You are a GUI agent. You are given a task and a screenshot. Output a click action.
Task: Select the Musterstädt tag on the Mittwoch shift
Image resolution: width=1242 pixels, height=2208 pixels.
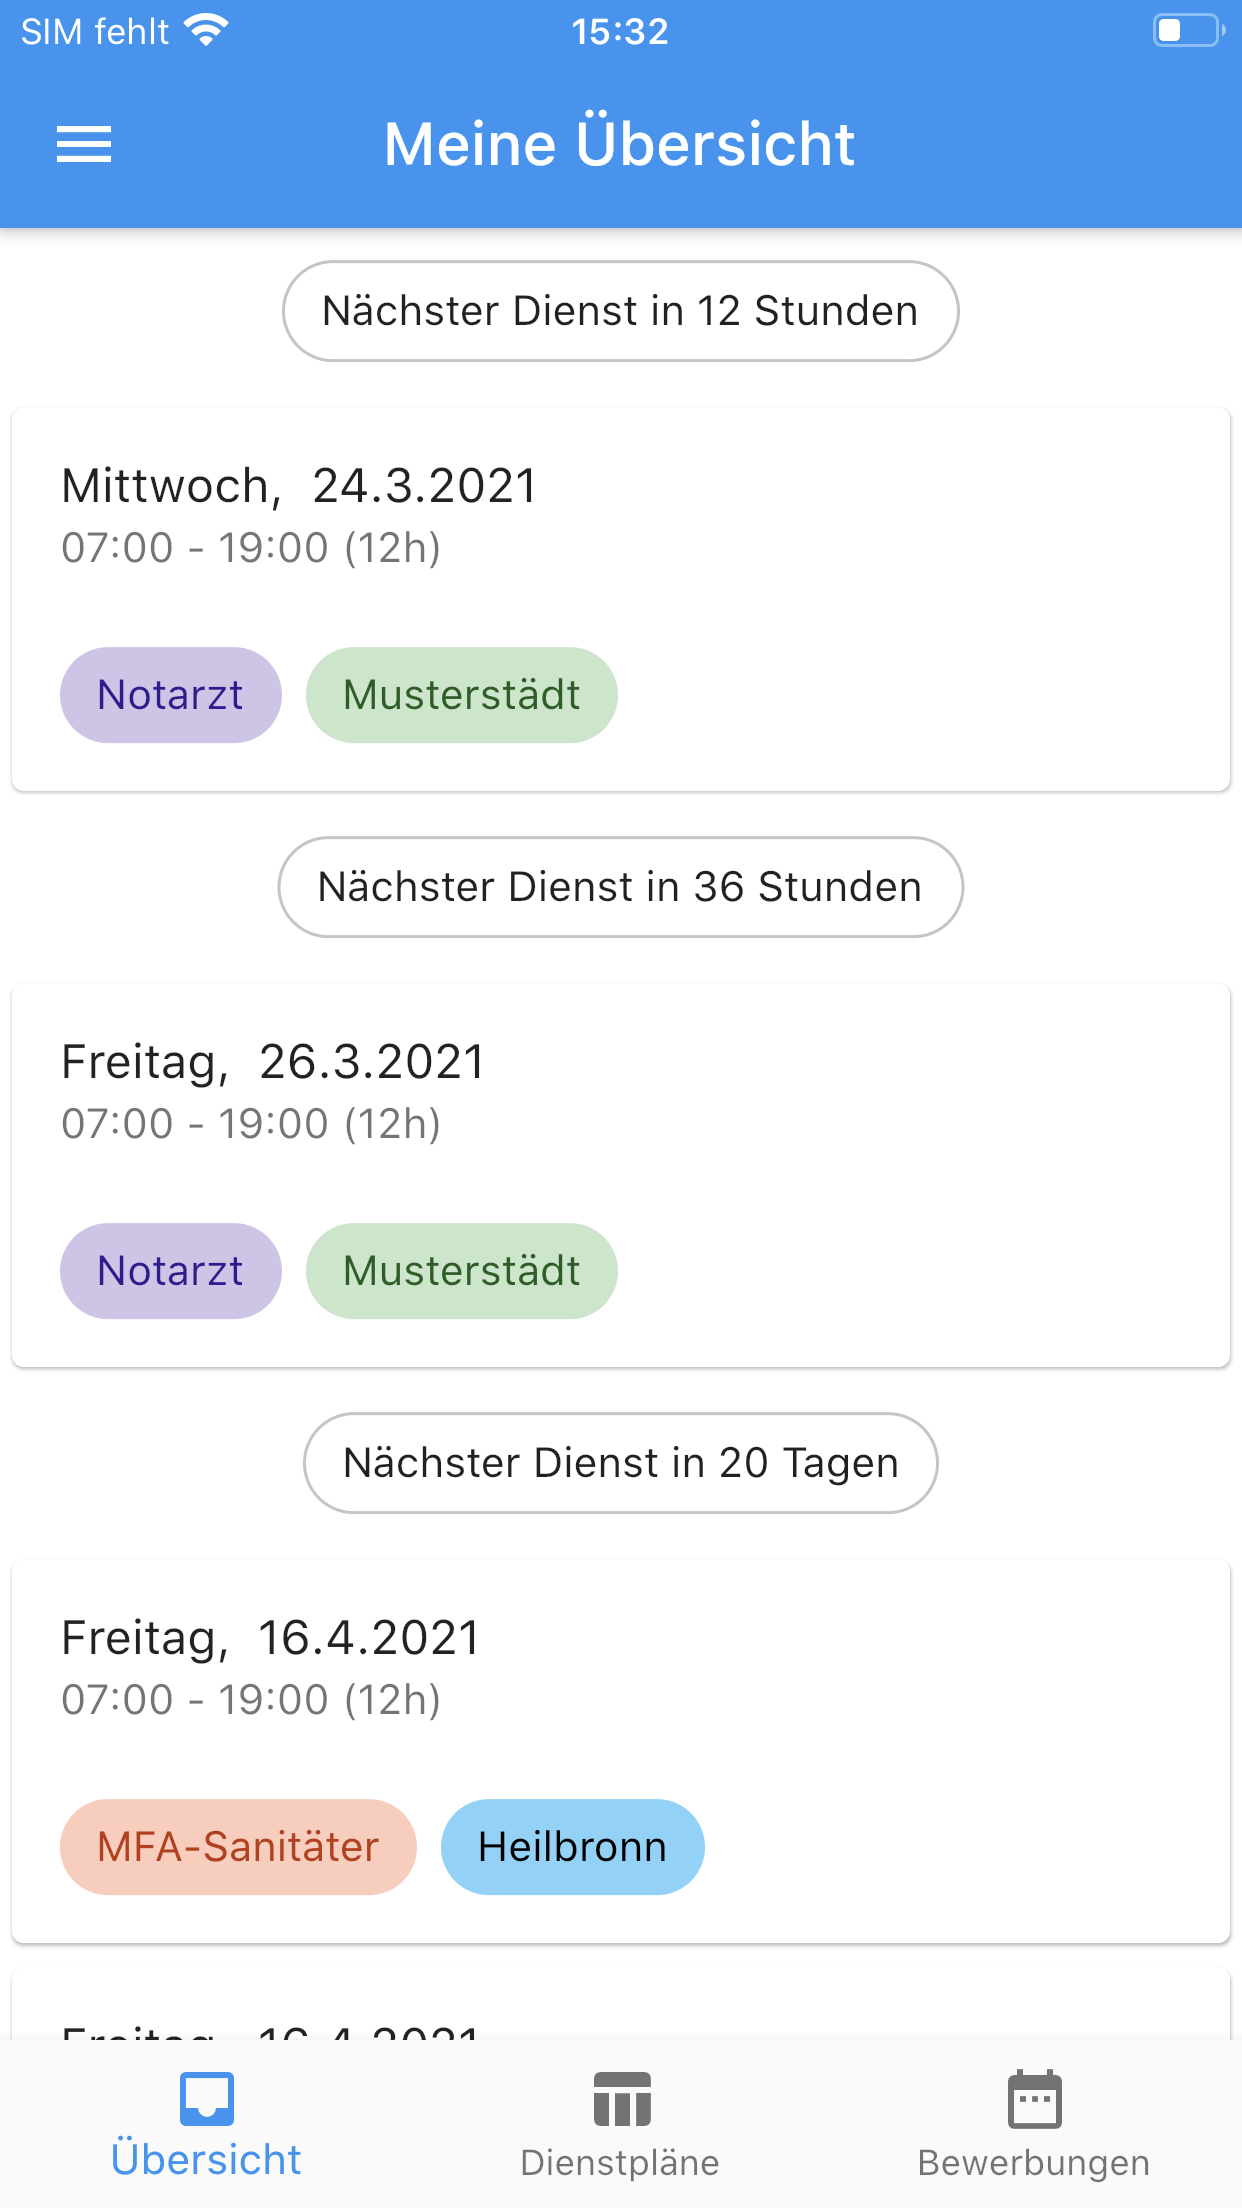tap(462, 695)
